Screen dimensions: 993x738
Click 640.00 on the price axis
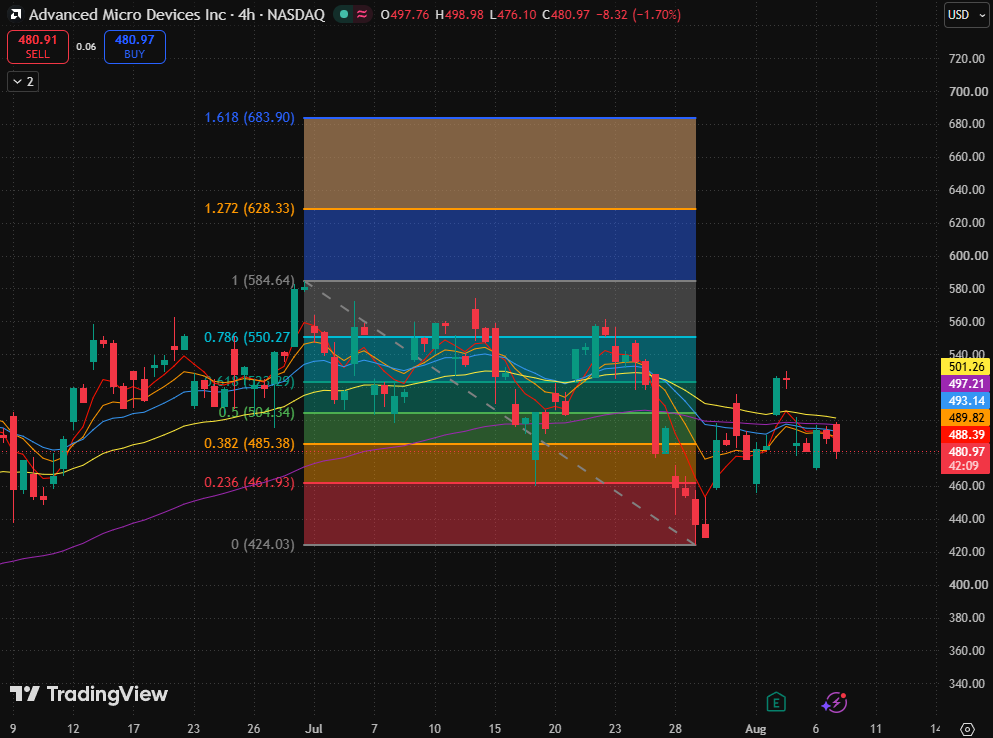coord(967,189)
